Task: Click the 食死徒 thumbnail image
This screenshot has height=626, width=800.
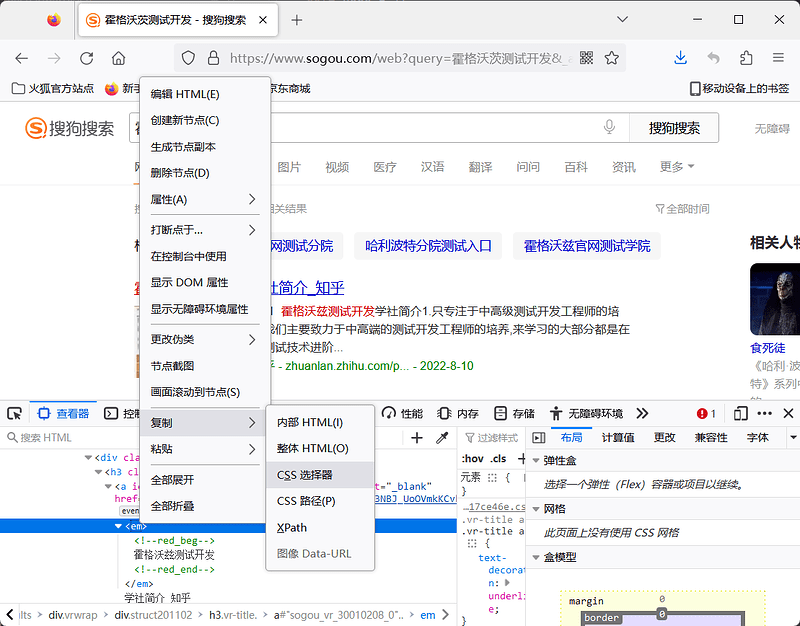Action: [774, 299]
